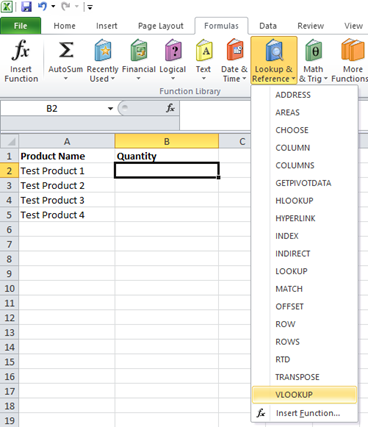Choose CHOOSE from the function list
Screen dimensions: 368x427
[304, 130]
